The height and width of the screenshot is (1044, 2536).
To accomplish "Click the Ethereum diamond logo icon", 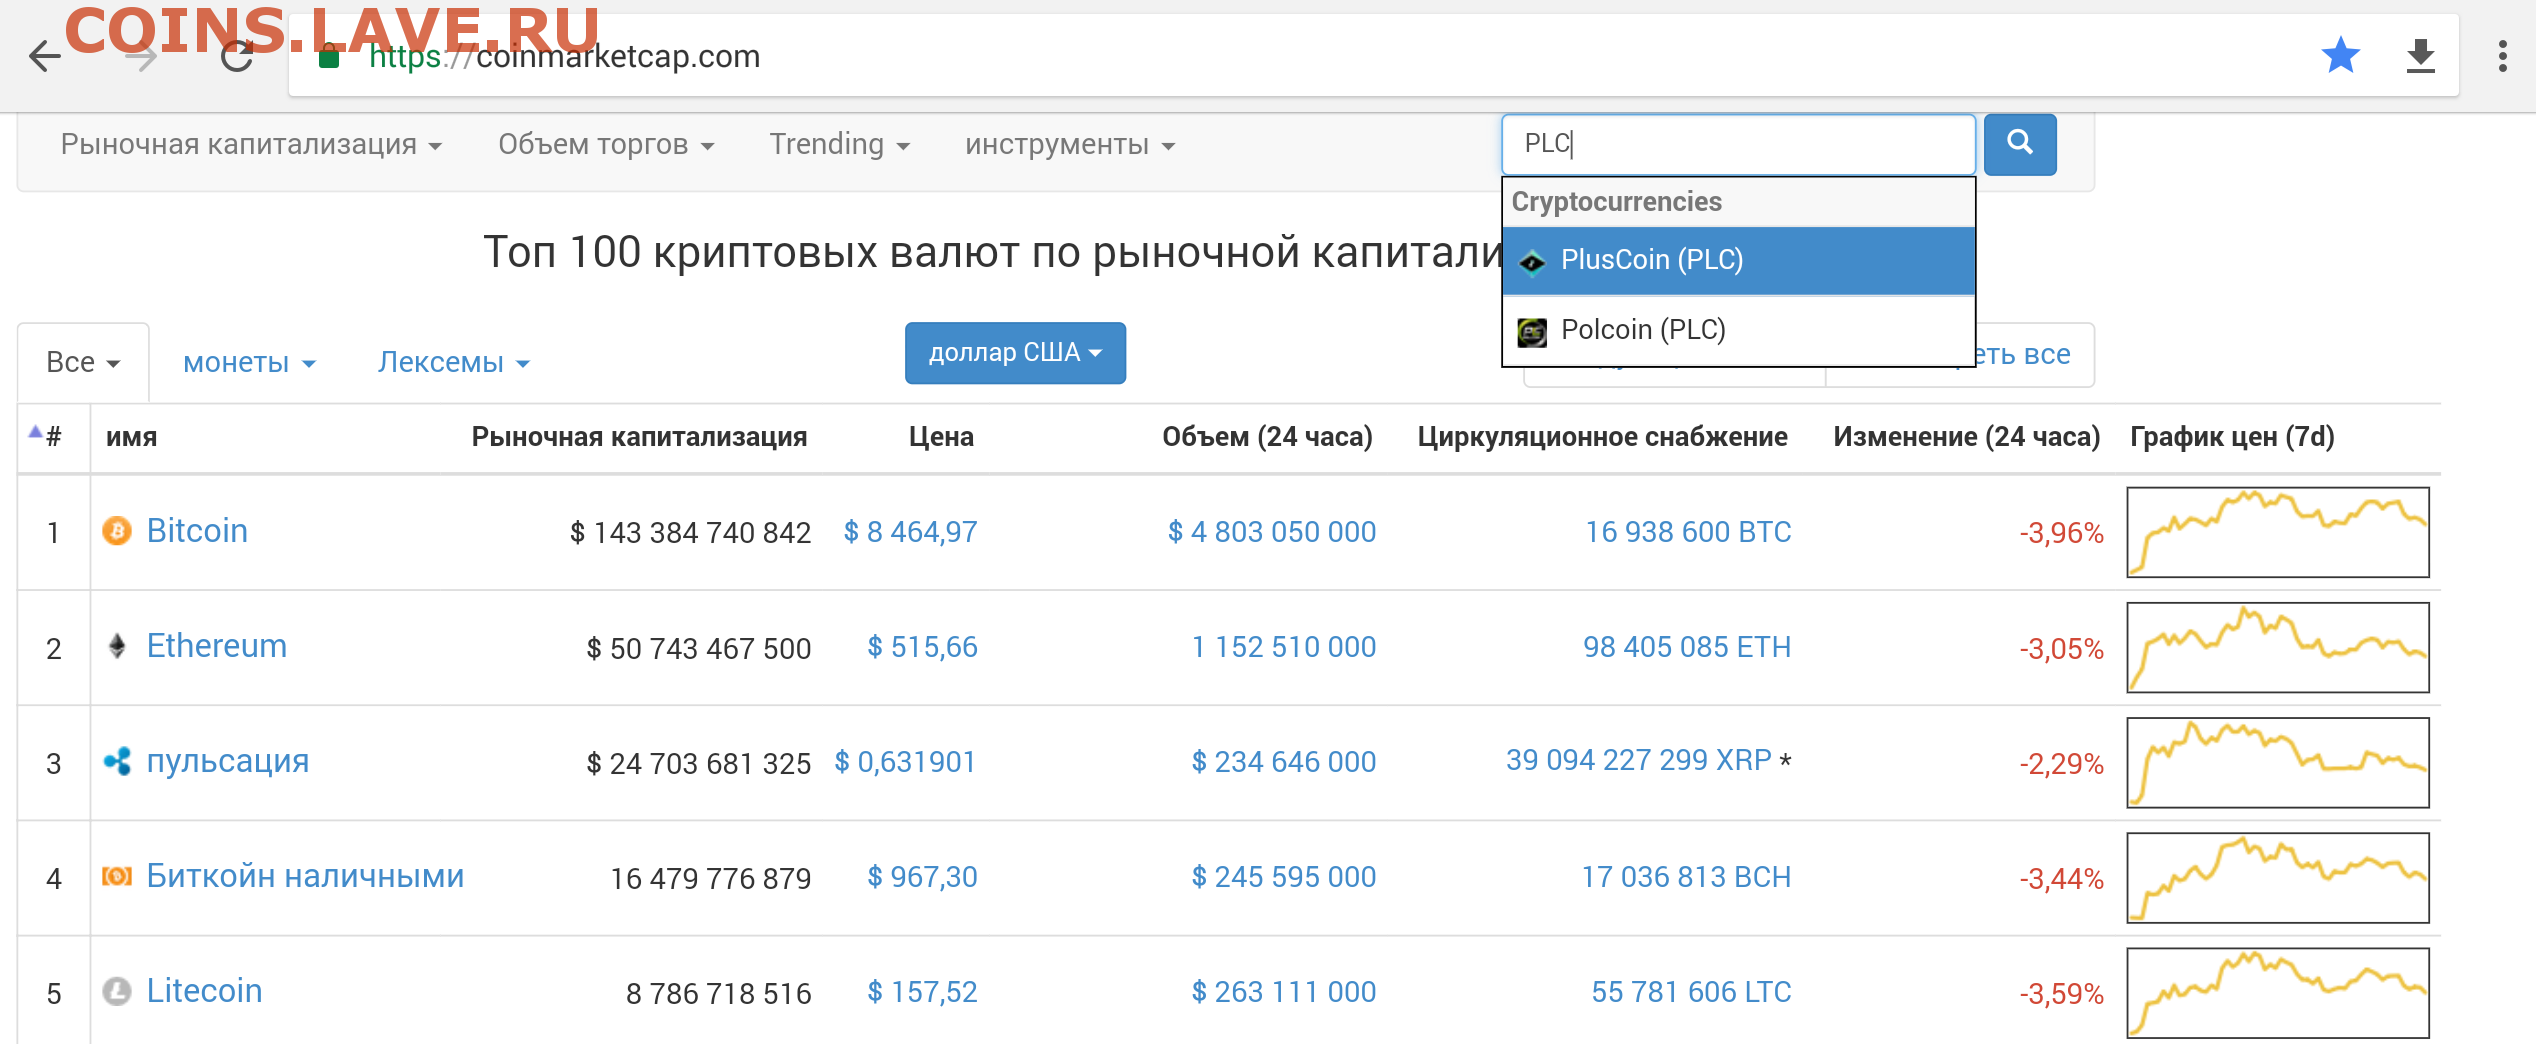I will 117,646.
